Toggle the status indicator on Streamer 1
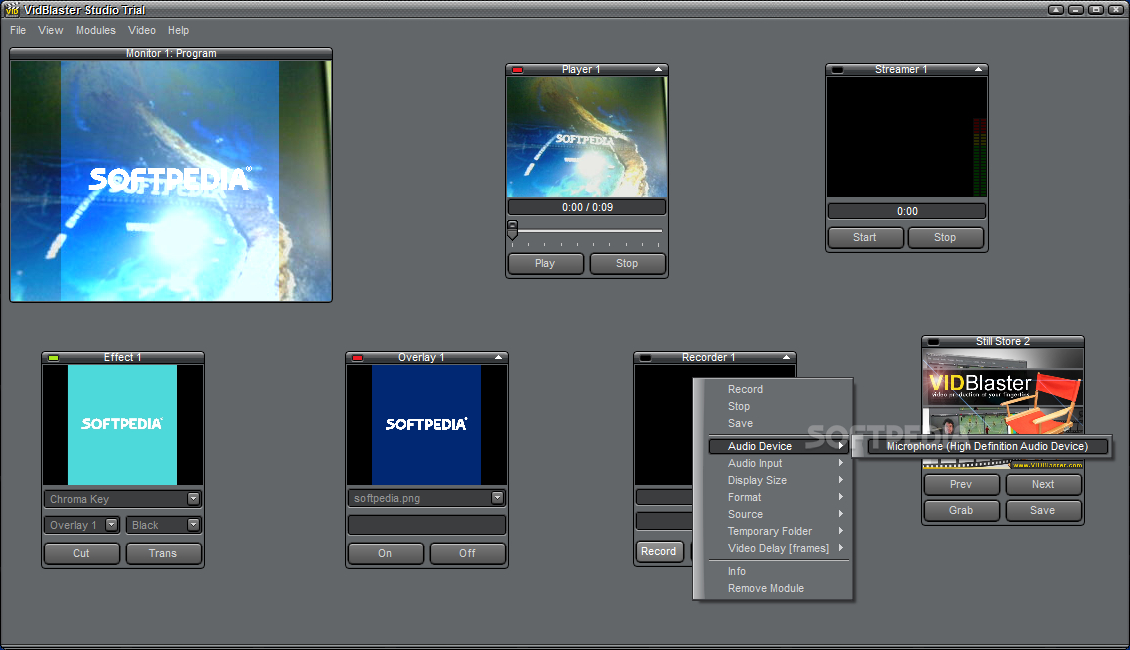The image size is (1130, 650). [837, 70]
